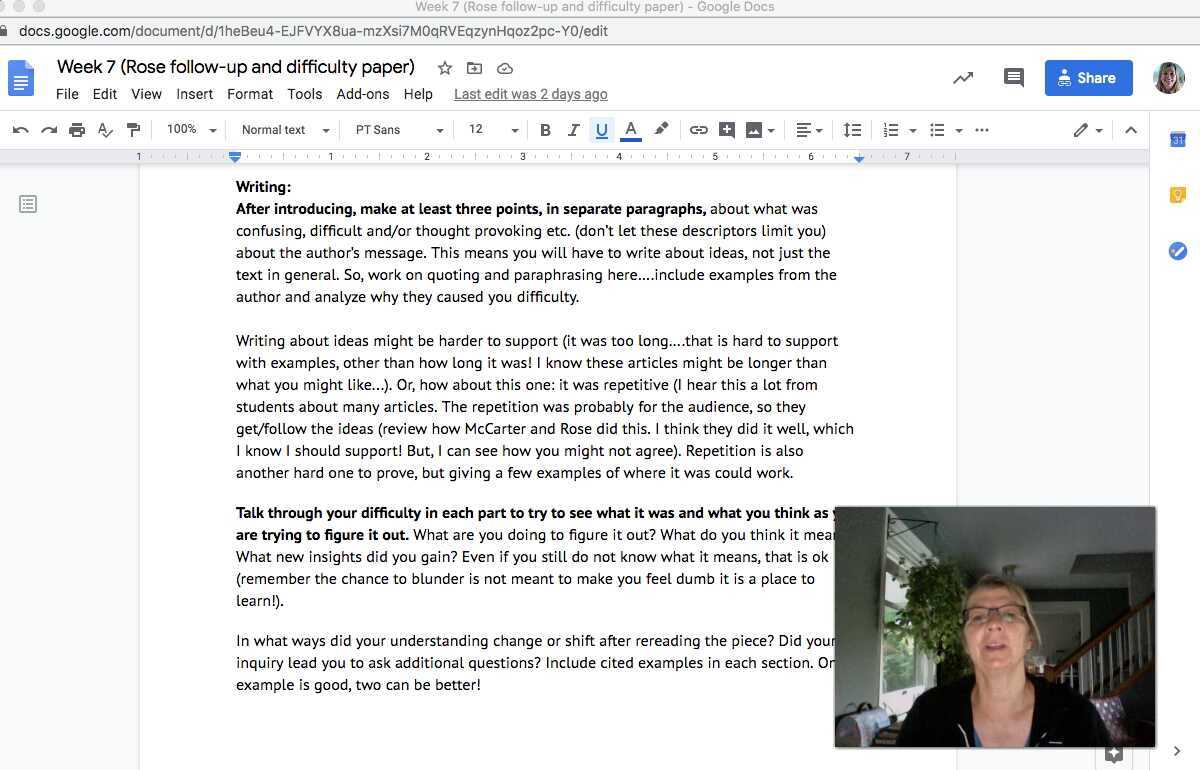Open Google Keep in side panel
1200x770 pixels.
tap(1177, 195)
